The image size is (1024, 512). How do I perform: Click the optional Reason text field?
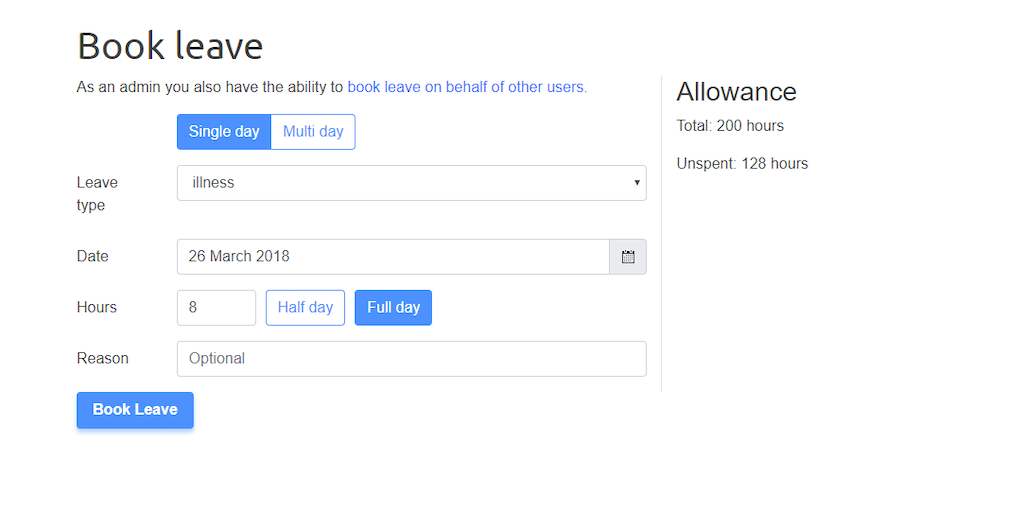pos(411,359)
